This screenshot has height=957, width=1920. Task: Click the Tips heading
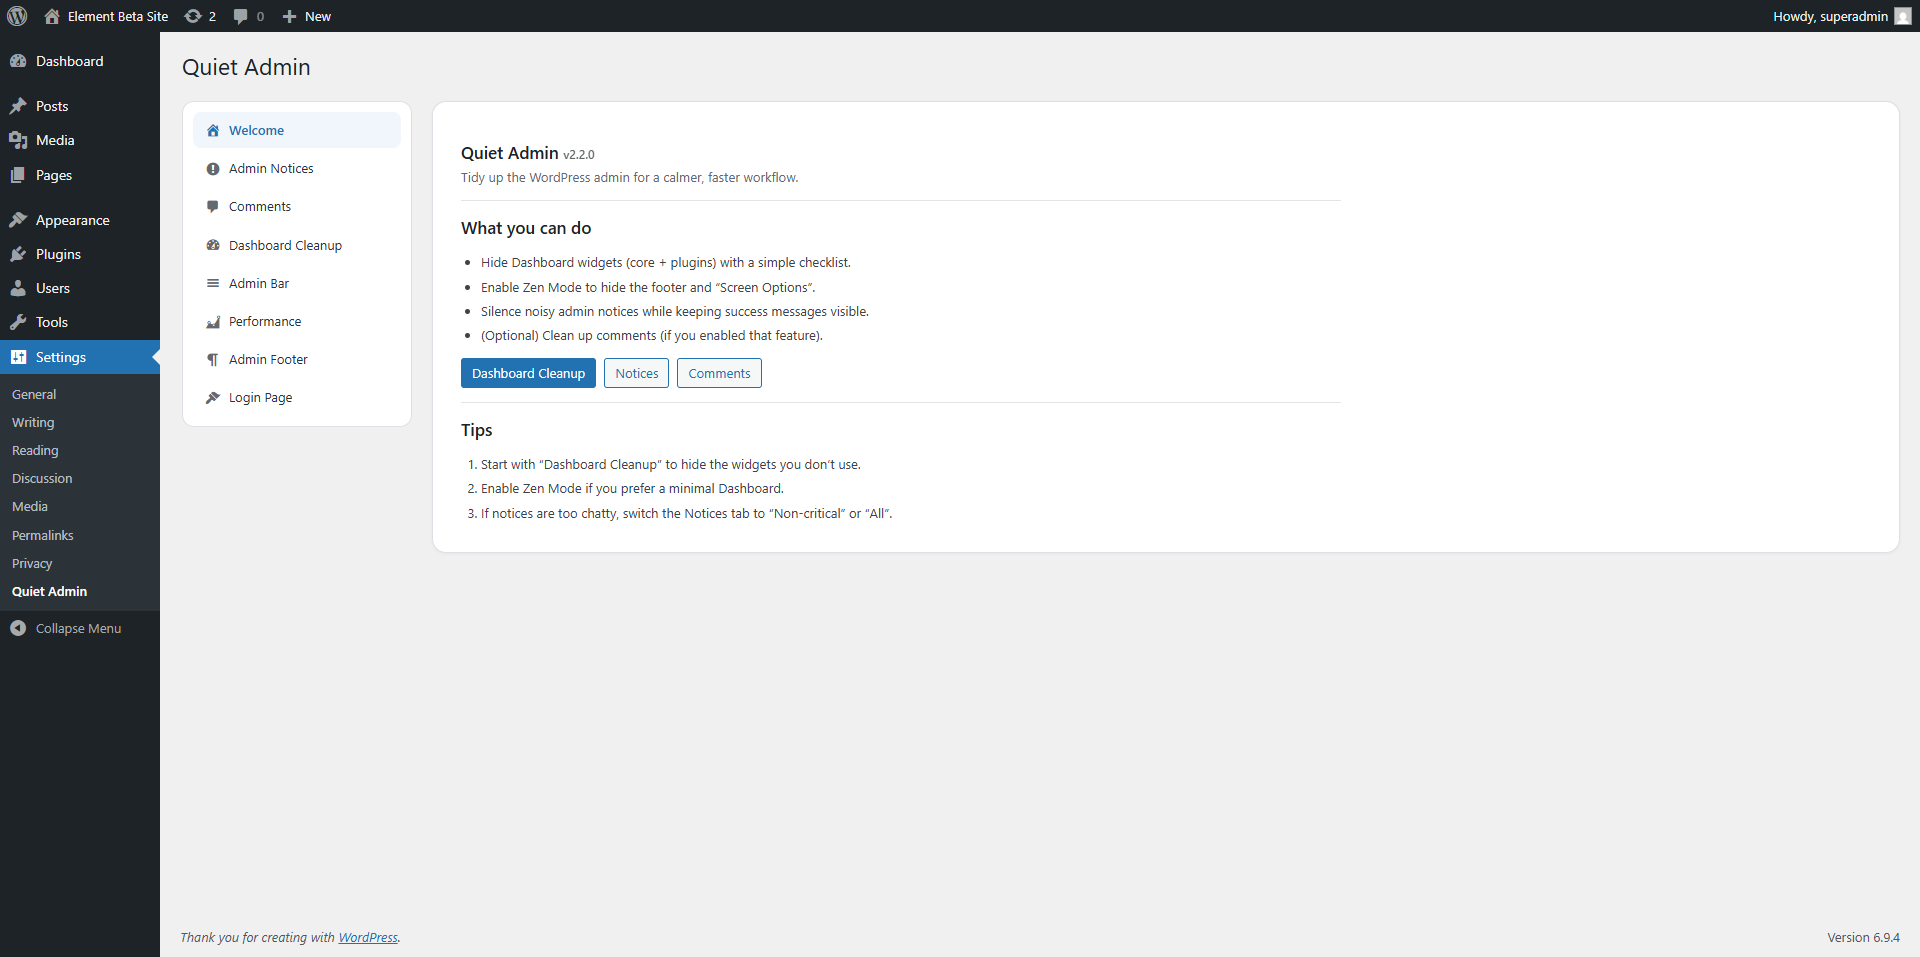point(477,430)
